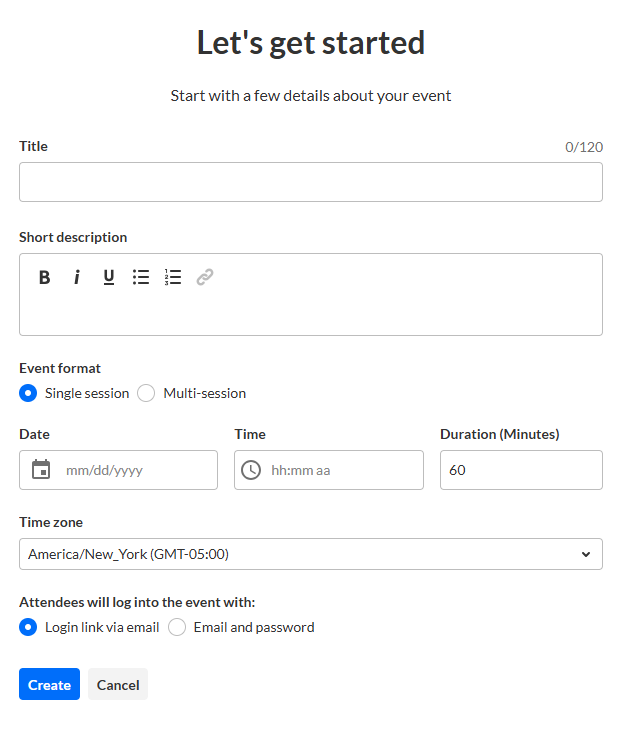This screenshot has height=735, width=623.
Task: Cancel the event creation
Action: pos(118,685)
